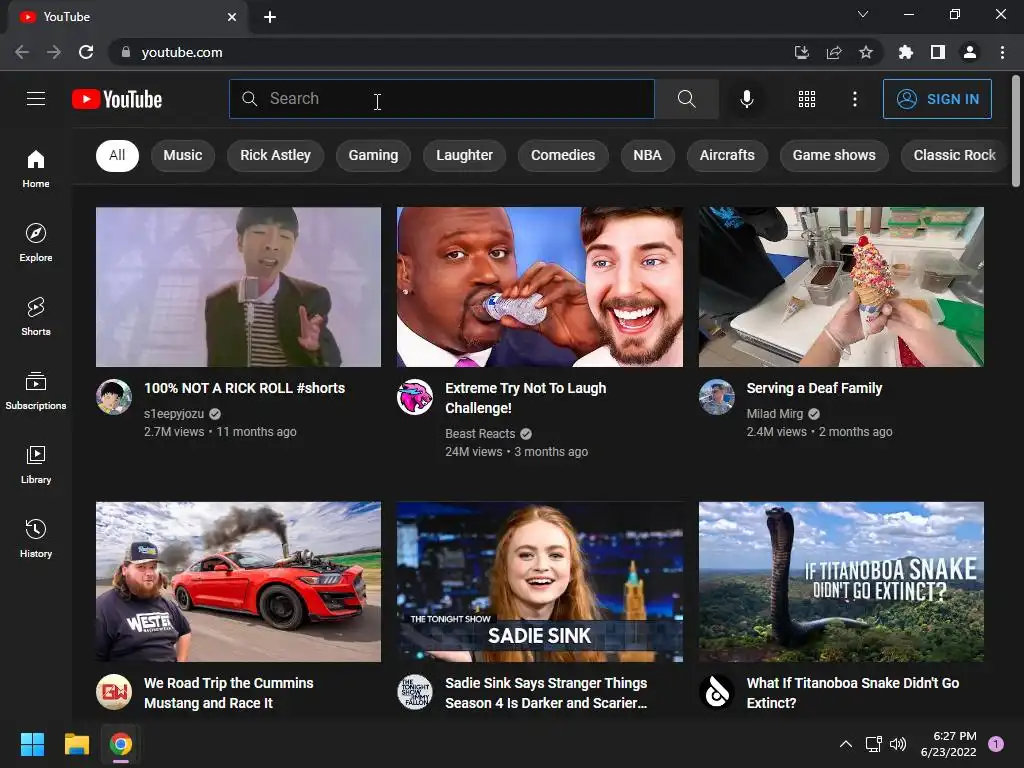Open Subscriptions in the sidebar

point(36,391)
